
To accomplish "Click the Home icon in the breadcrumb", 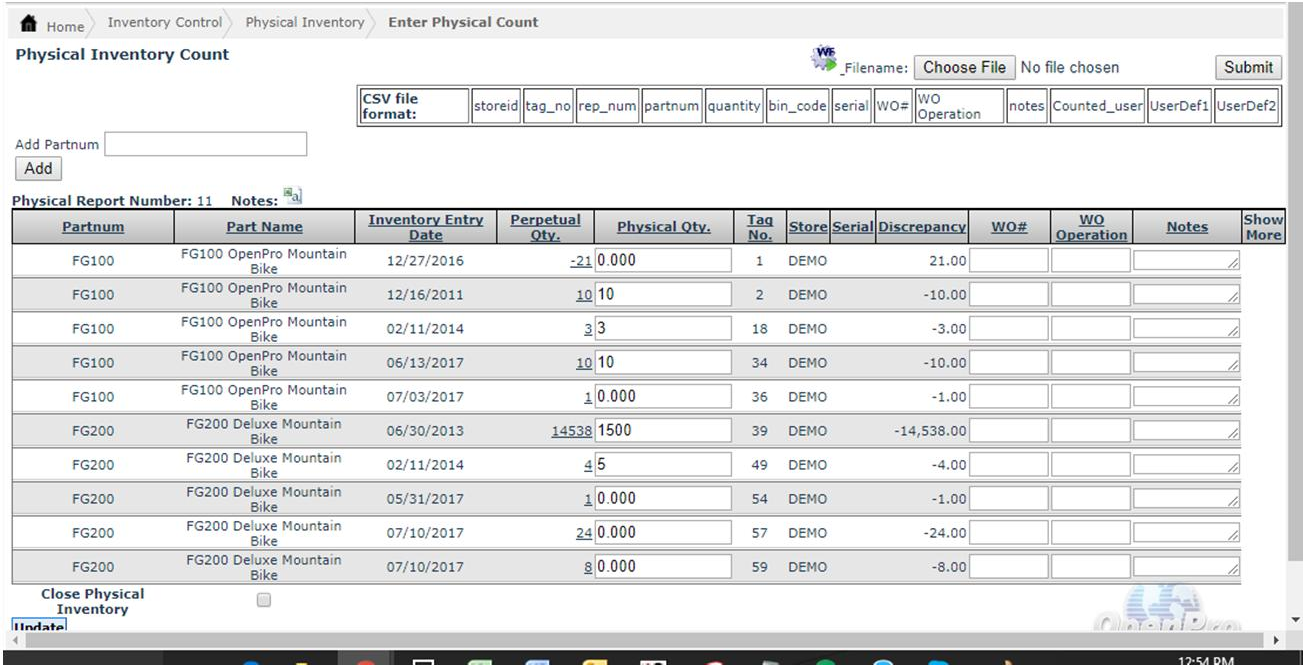I will point(29,24).
